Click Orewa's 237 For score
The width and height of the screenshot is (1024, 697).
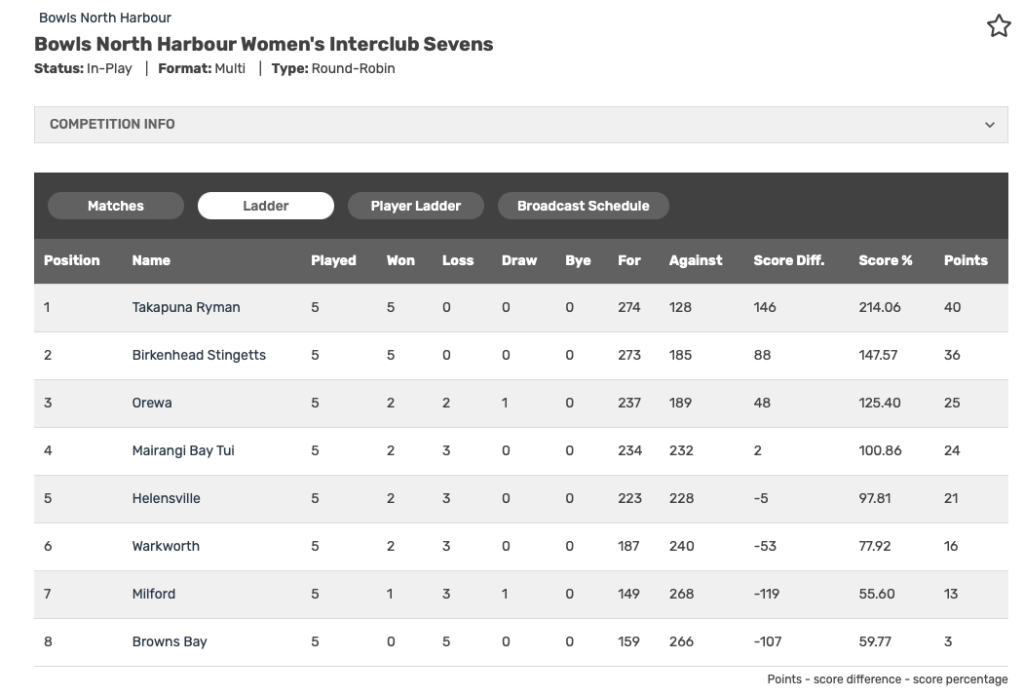pos(629,402)
